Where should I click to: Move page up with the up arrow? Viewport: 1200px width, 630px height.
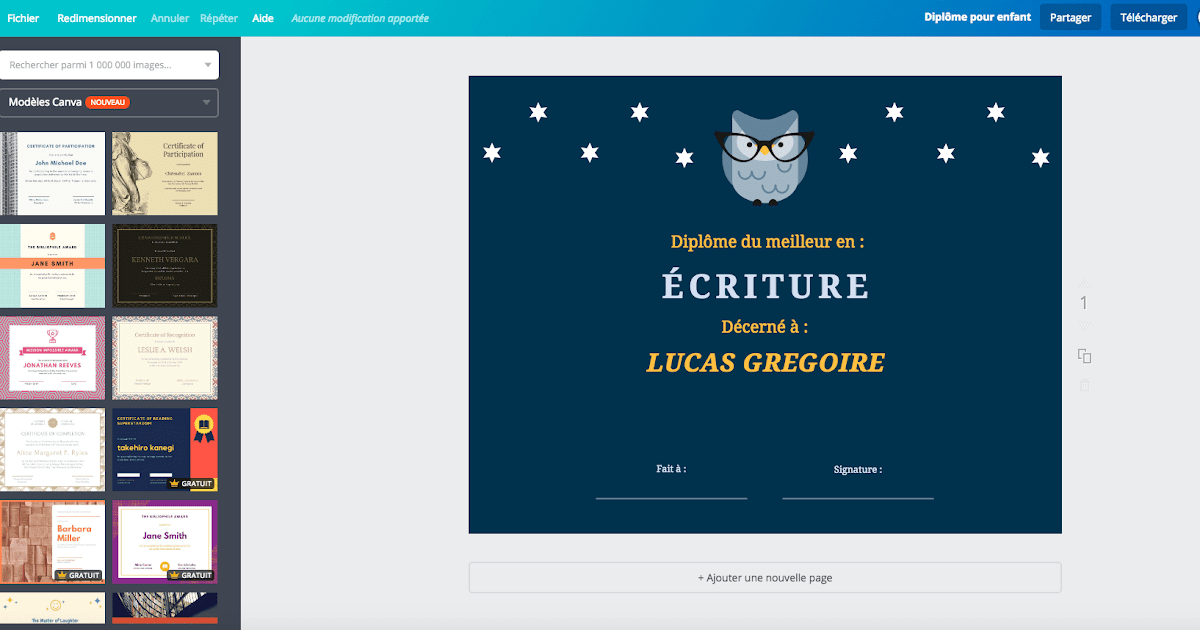click(1084, 283)
